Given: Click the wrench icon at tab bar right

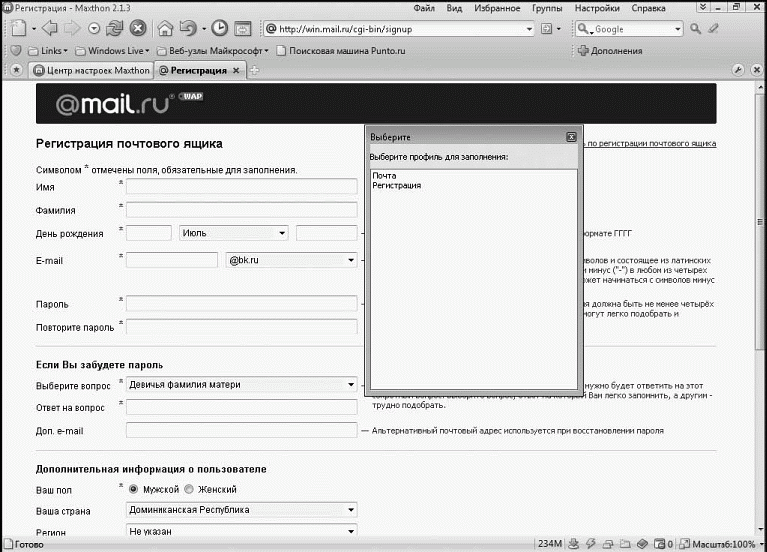Looking at the screenshot, I should coord(738,70).
